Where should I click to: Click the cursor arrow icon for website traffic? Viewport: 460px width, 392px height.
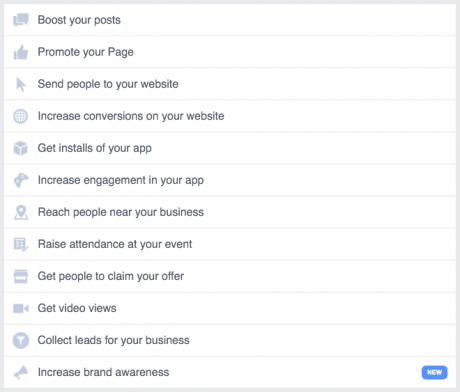(21, 84)
